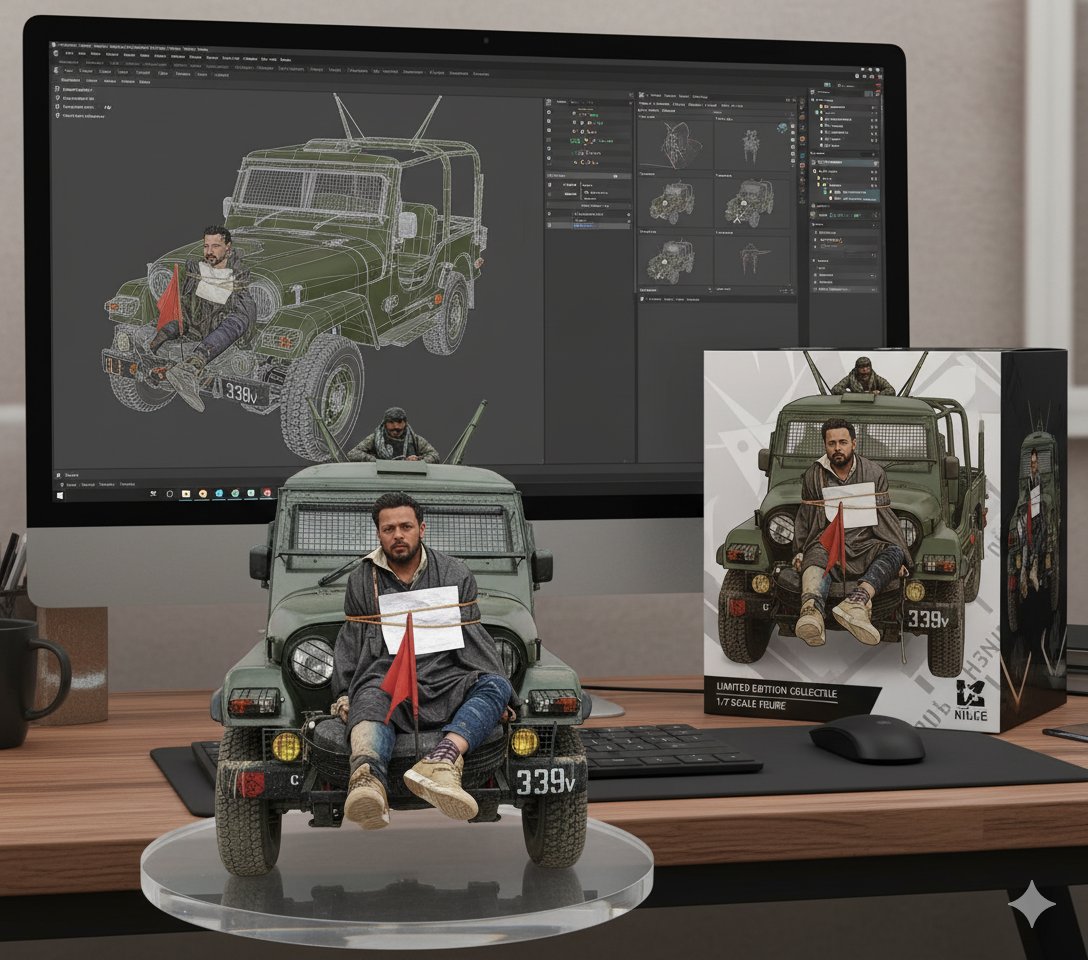1088x960 pixels.
Task: Open the top-right standing figure thumbnail
Action: tap(751, 146)
